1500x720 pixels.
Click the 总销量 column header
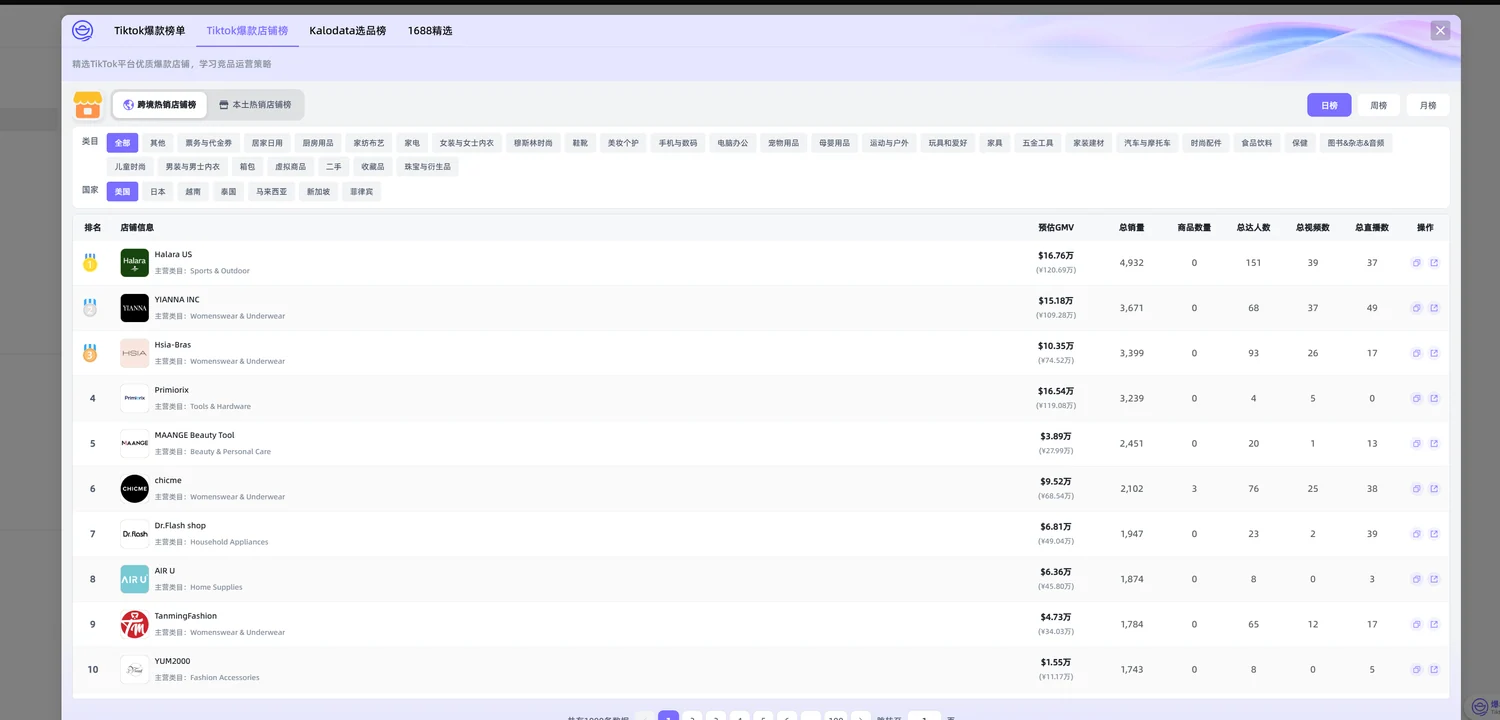(1131, 228)
